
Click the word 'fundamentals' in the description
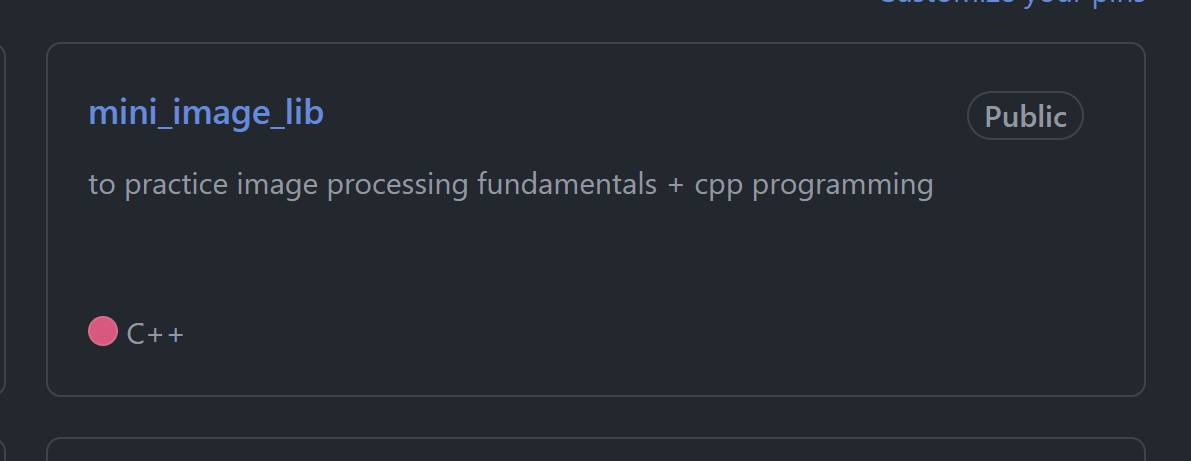click(x=567, y=185)
